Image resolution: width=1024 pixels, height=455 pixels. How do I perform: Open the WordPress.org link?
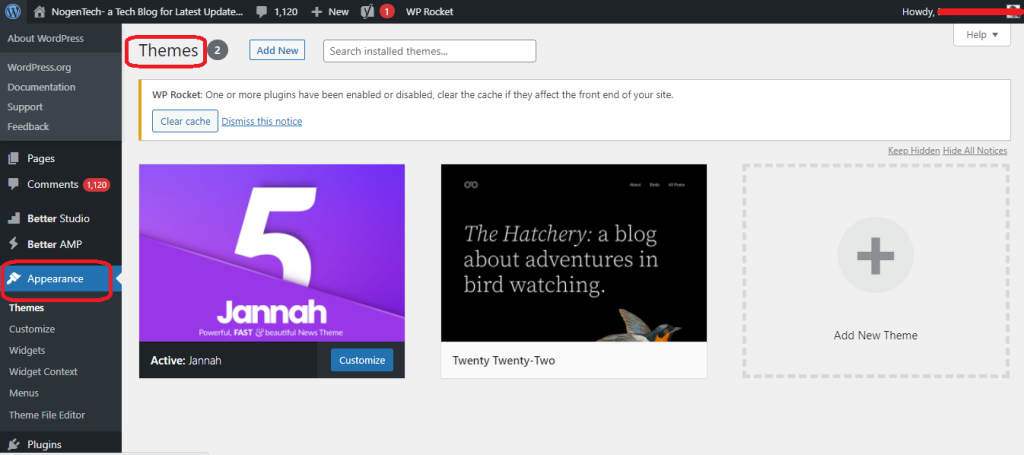coord(39,67)
